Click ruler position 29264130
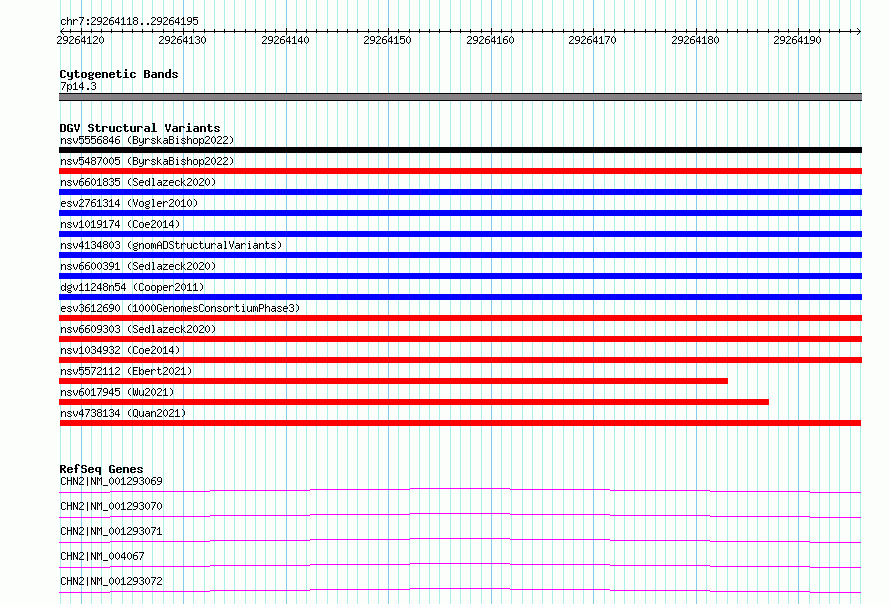The image size is (890, 604). point(182,40)
